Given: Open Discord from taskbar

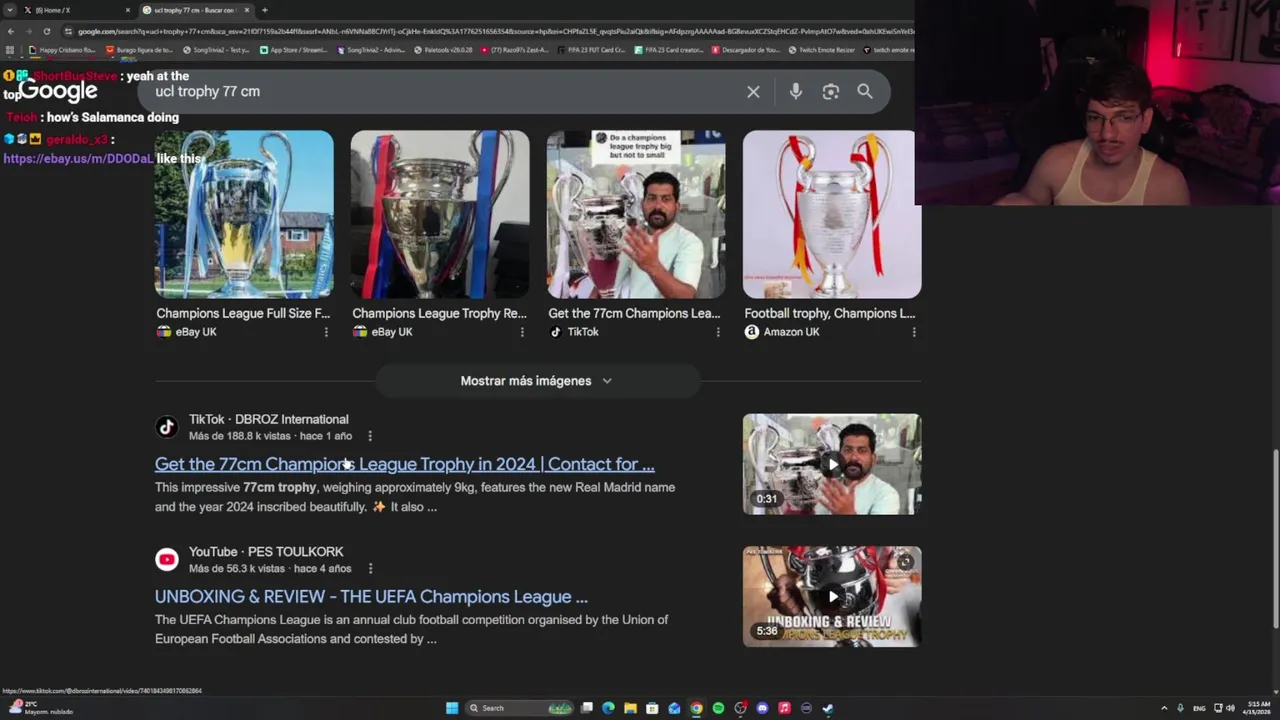Looking at the screenshot, I should coord(762,708).
